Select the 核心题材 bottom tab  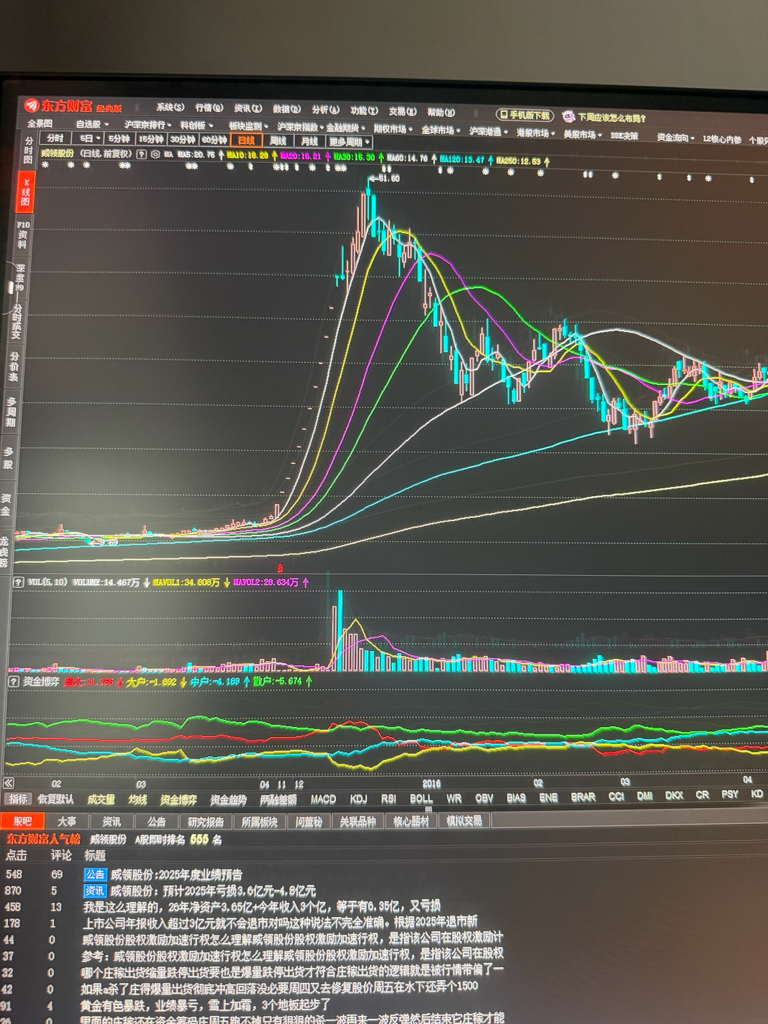tap(411, 821)
